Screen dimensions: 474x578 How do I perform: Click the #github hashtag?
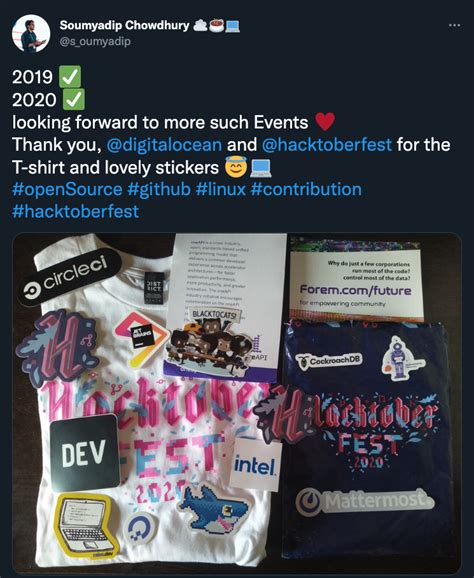[159, 189]
